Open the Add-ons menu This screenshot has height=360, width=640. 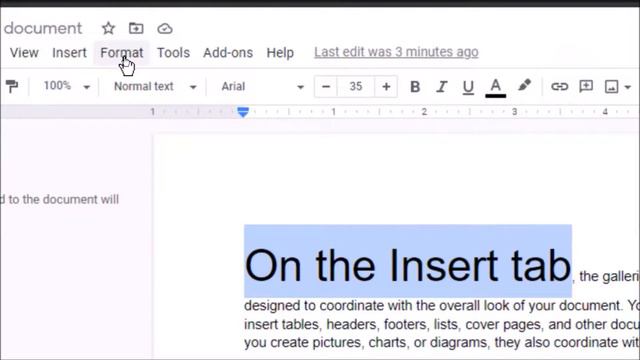[x=228, y=53]
